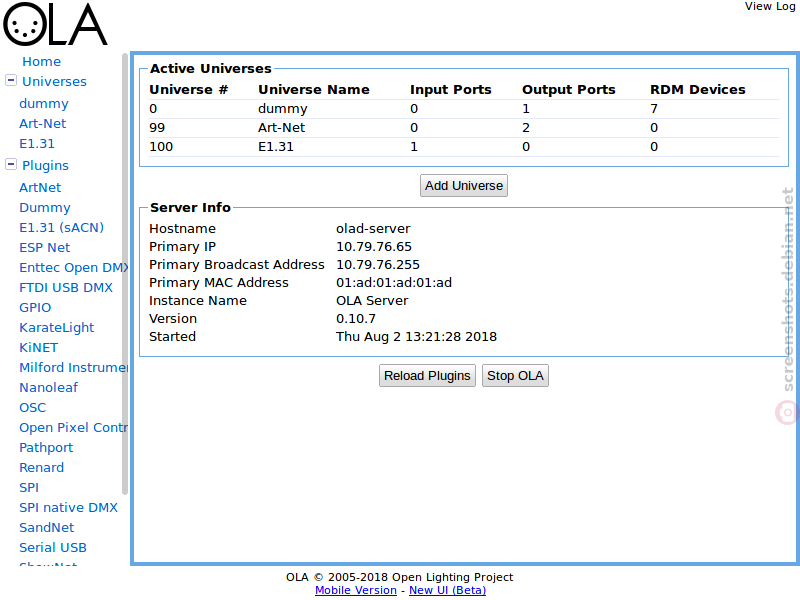Click the Primary IP value 10.79.76.65
This screenshot has height=600, width=800.
[373, 247]
